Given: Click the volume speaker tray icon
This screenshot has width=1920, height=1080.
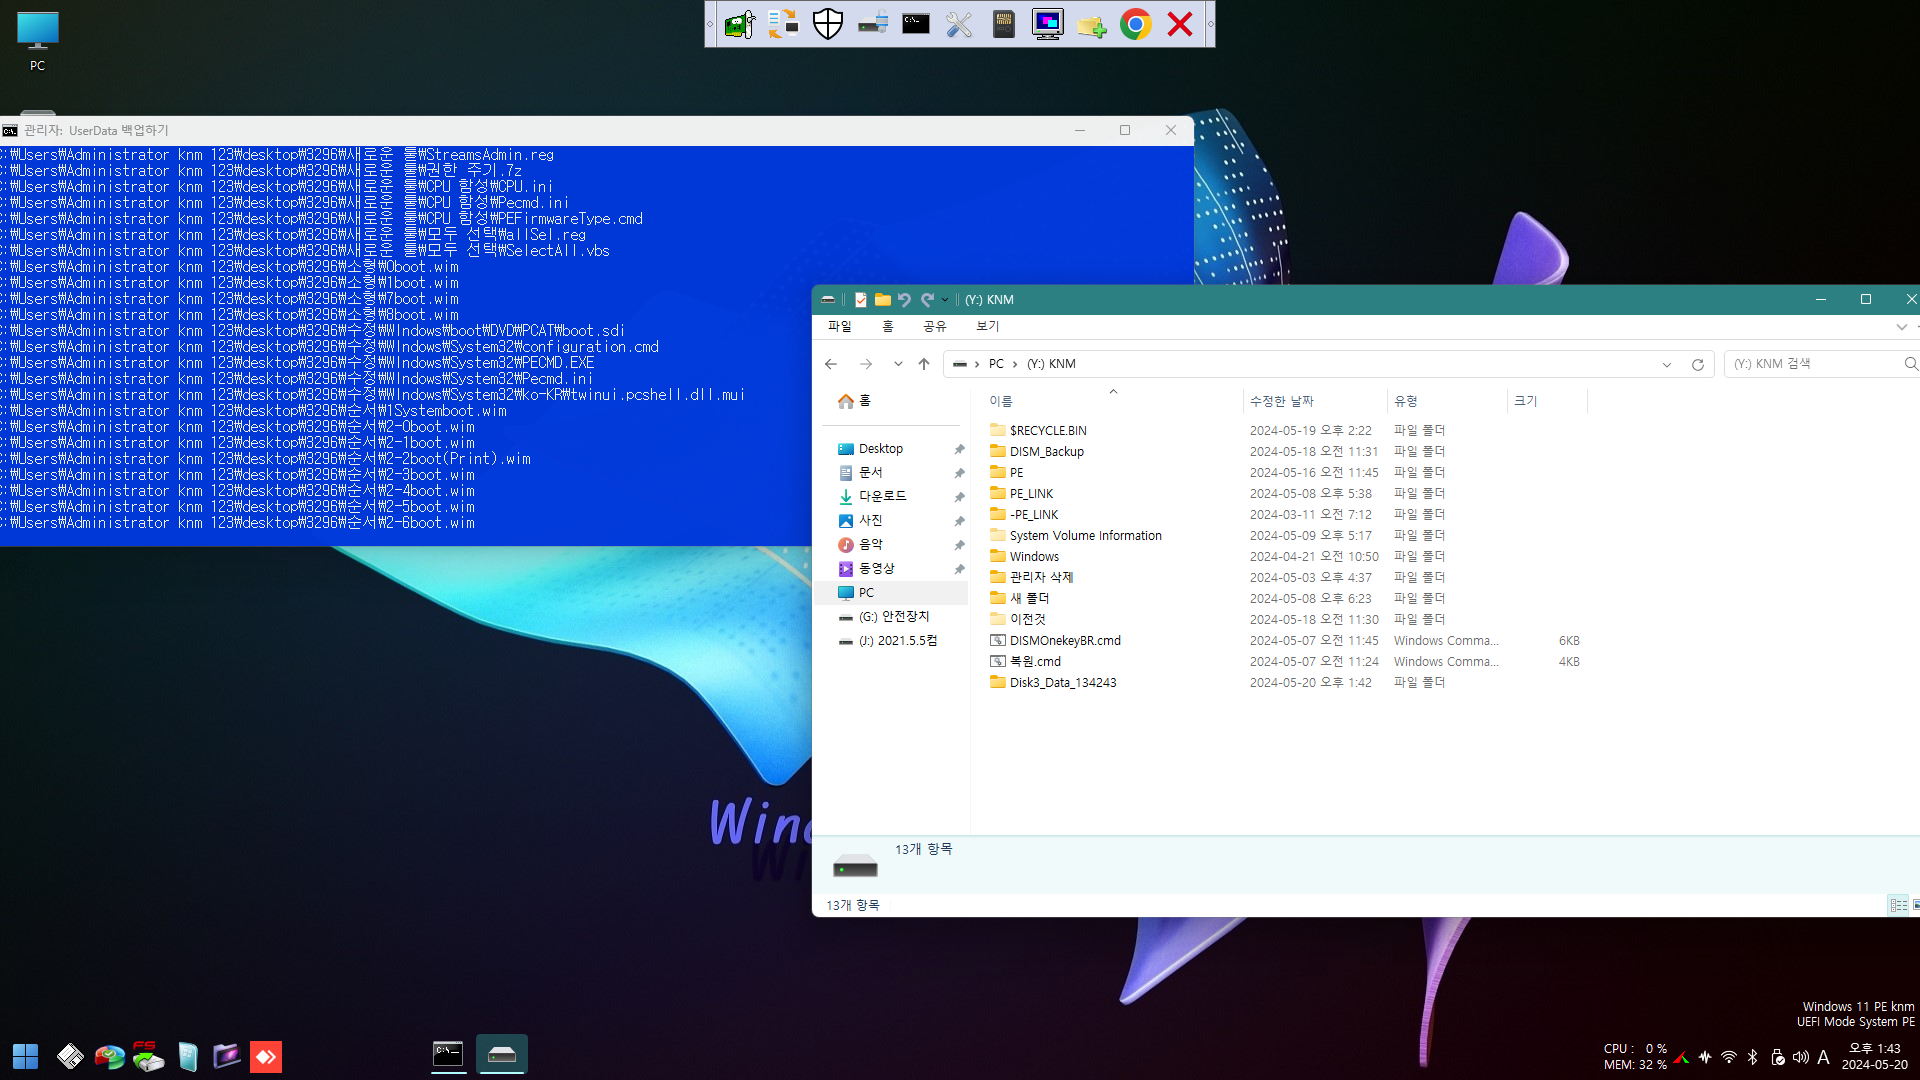Looking at the screenshot, I should click(1800, 1057).
